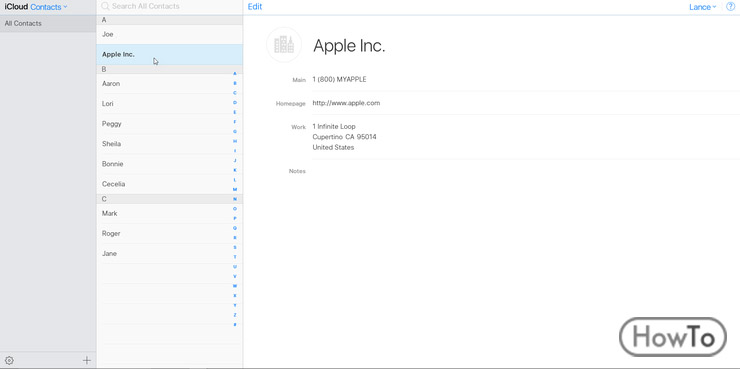Select the contact Jane
Viewport: 740px width, 369px height.
170,253
